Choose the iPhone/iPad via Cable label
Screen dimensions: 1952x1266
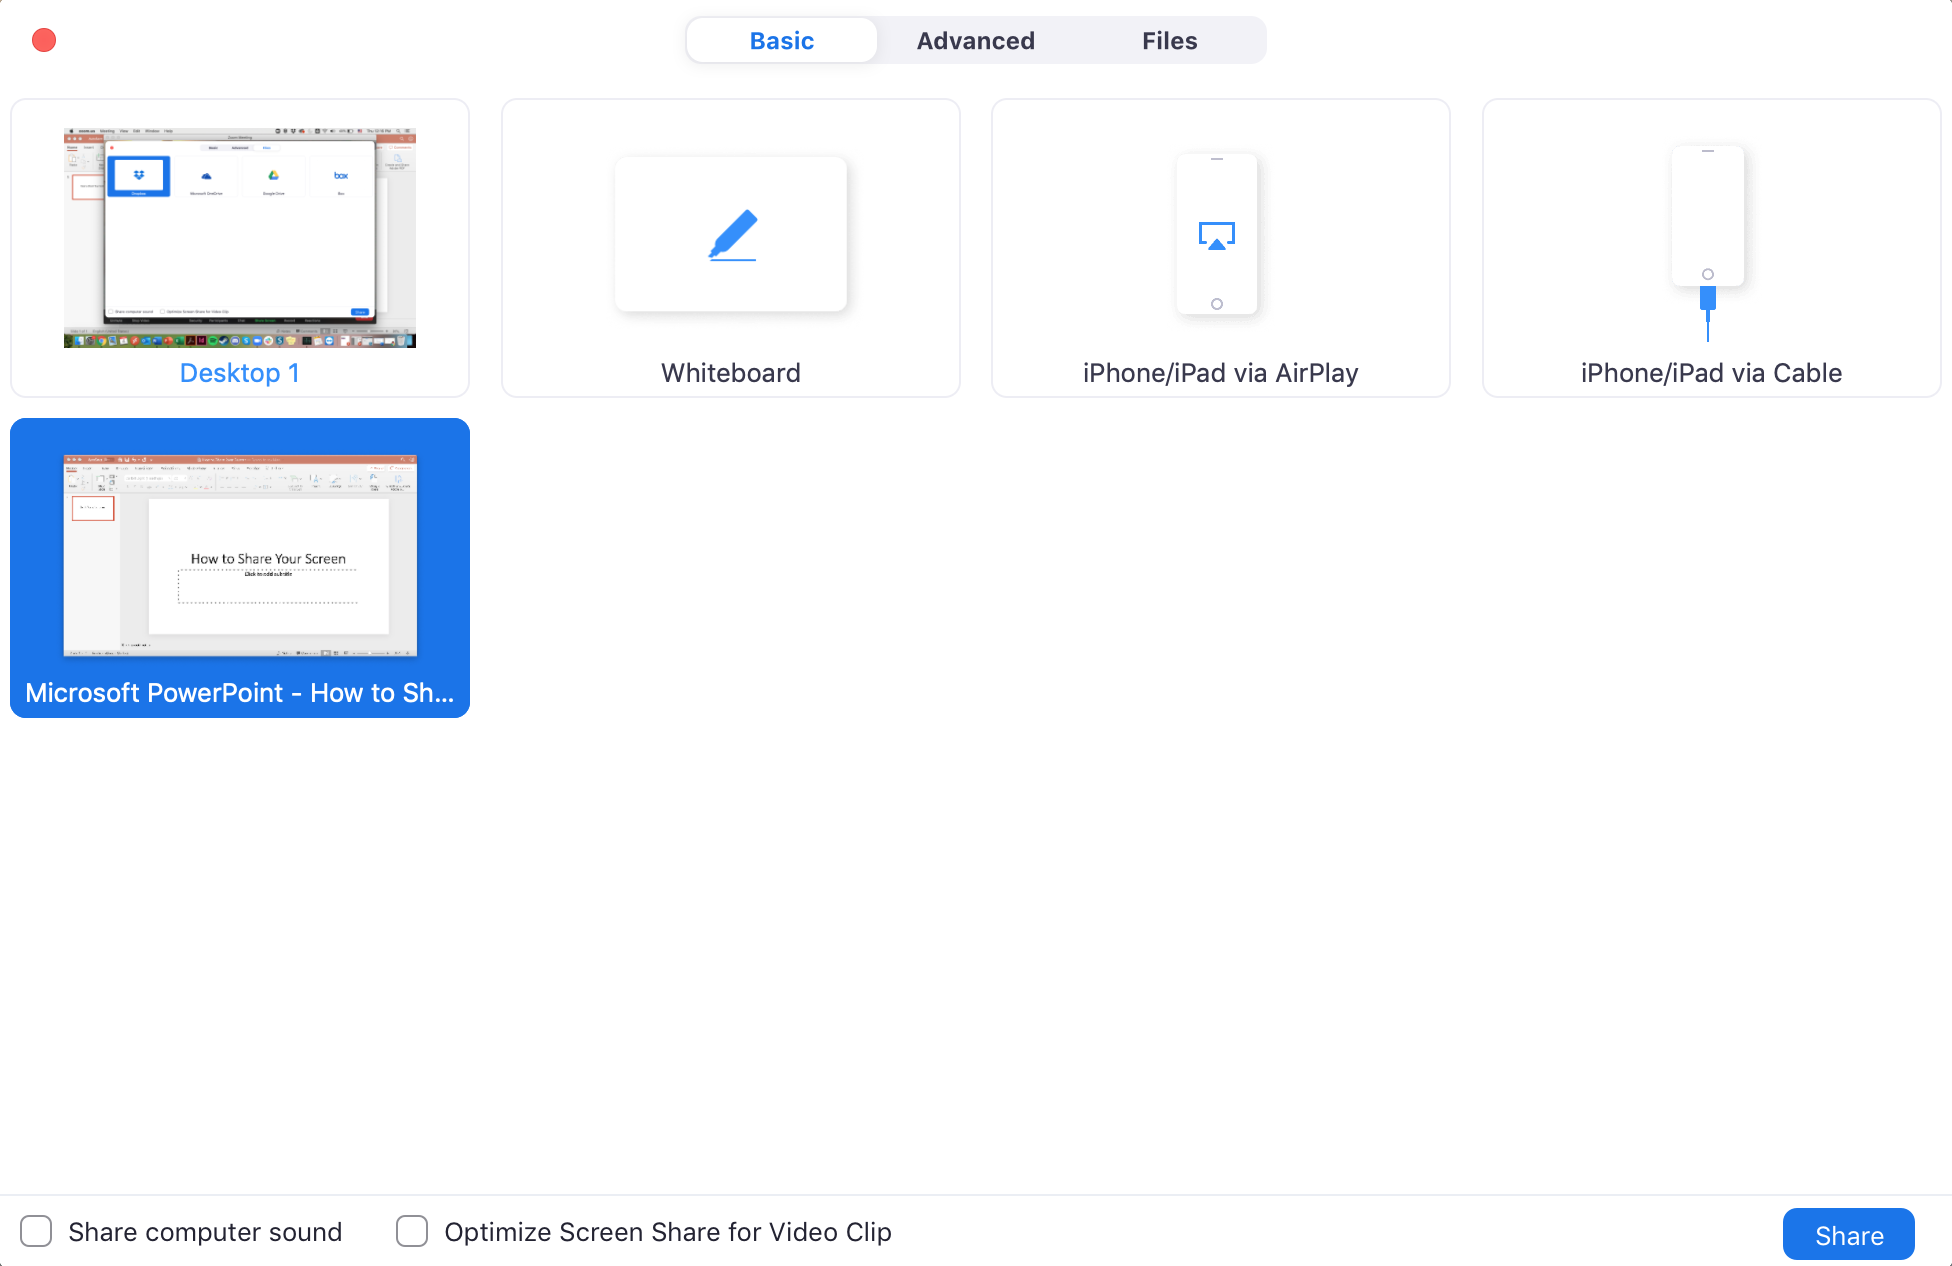click(x=1711, y=373)
